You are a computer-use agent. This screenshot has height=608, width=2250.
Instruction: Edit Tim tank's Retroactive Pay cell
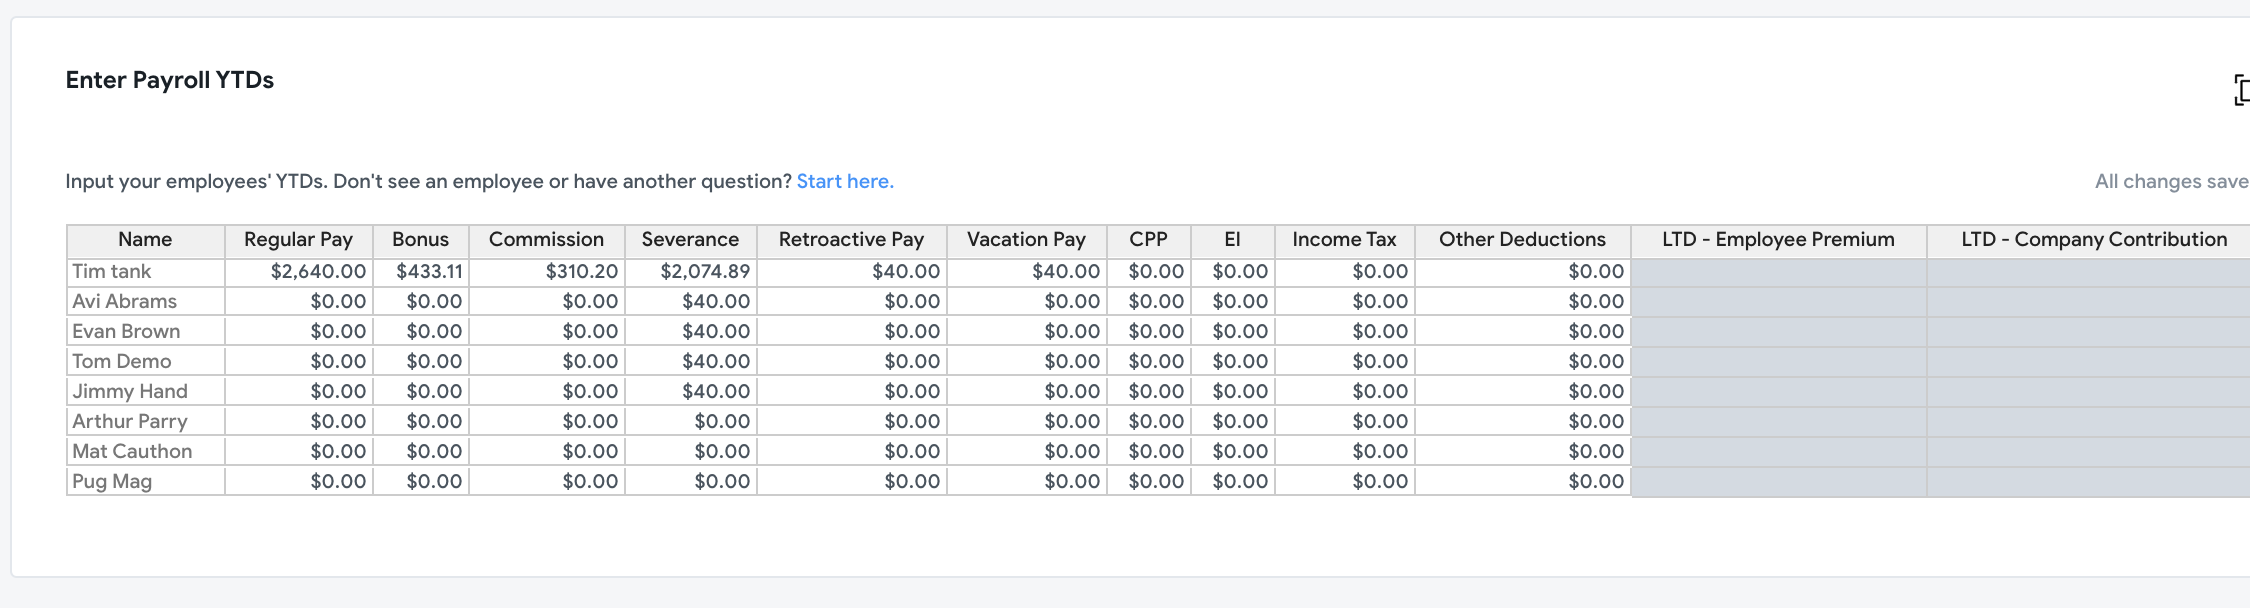(x=852, y=271)
